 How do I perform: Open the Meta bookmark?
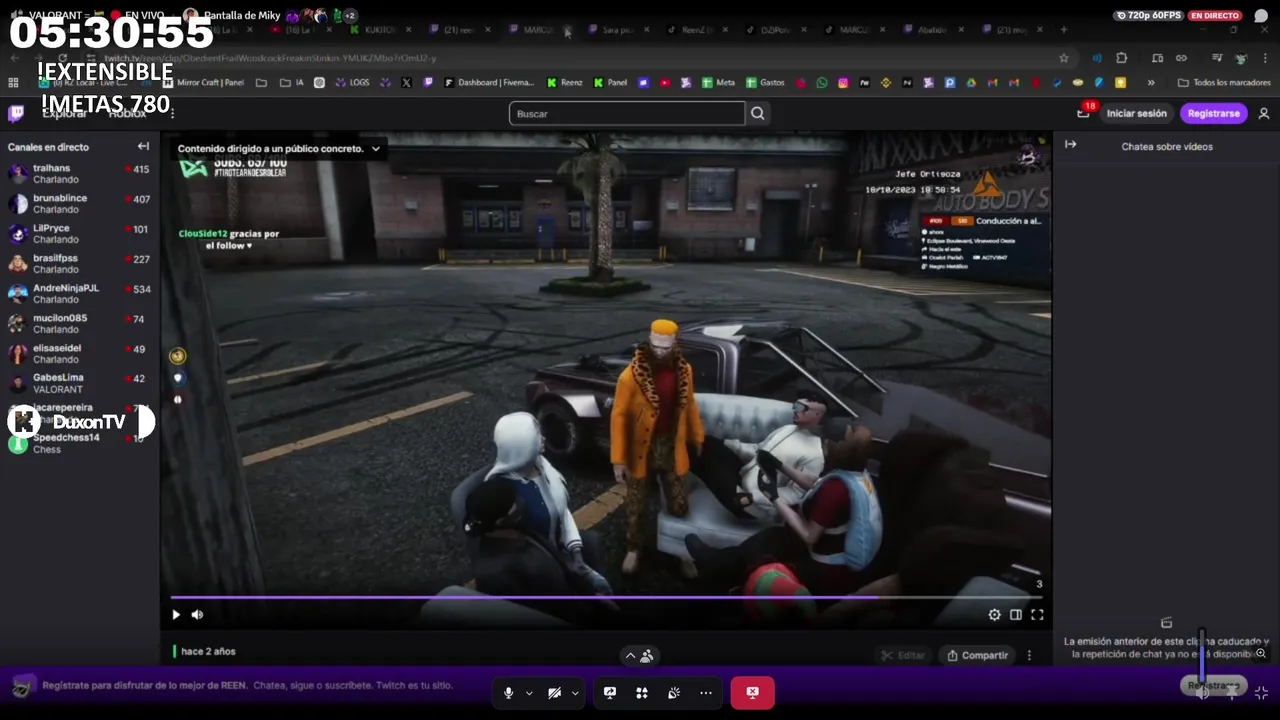718,82
